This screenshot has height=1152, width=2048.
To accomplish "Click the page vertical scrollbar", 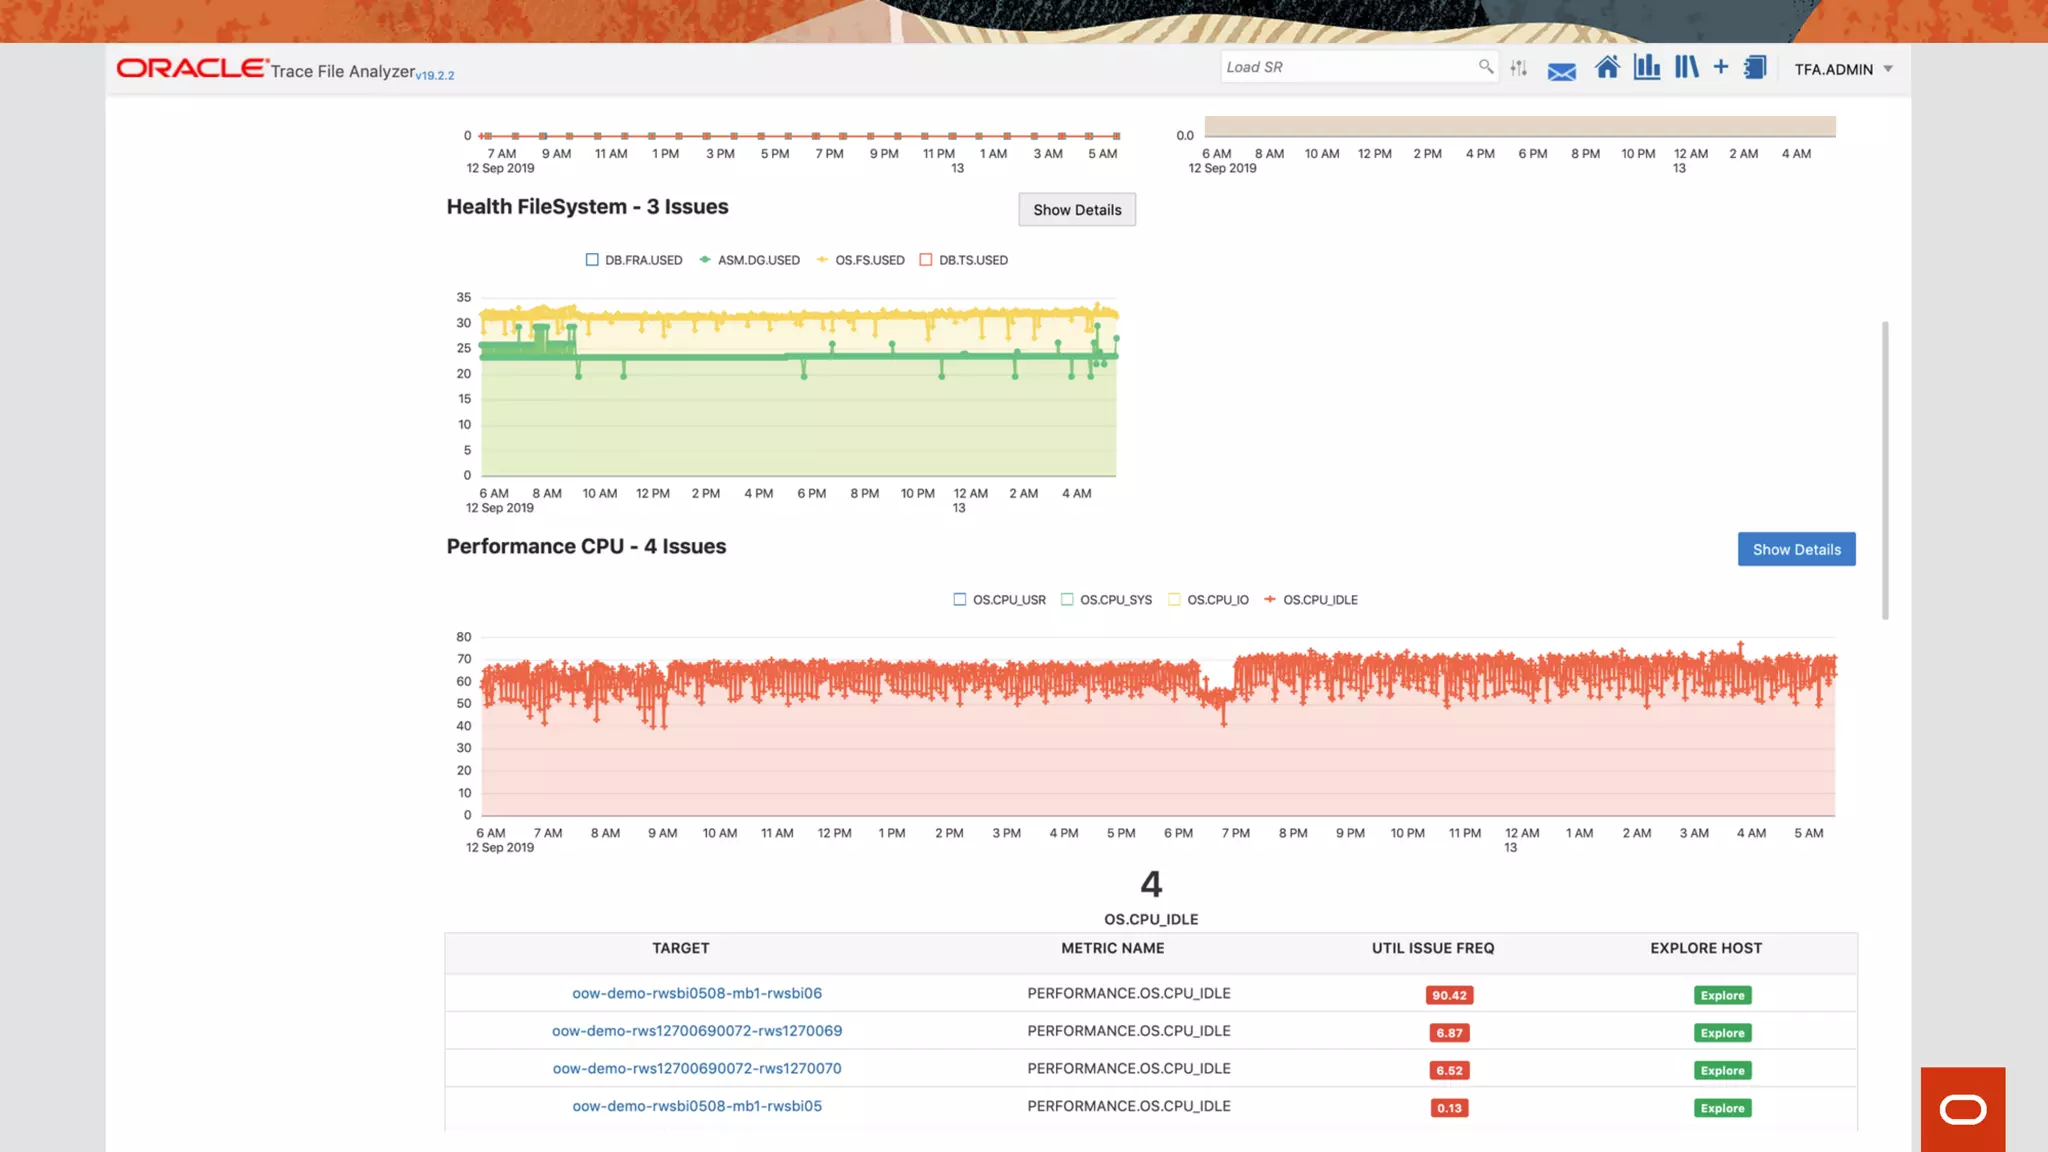I will click(1885, 470).
